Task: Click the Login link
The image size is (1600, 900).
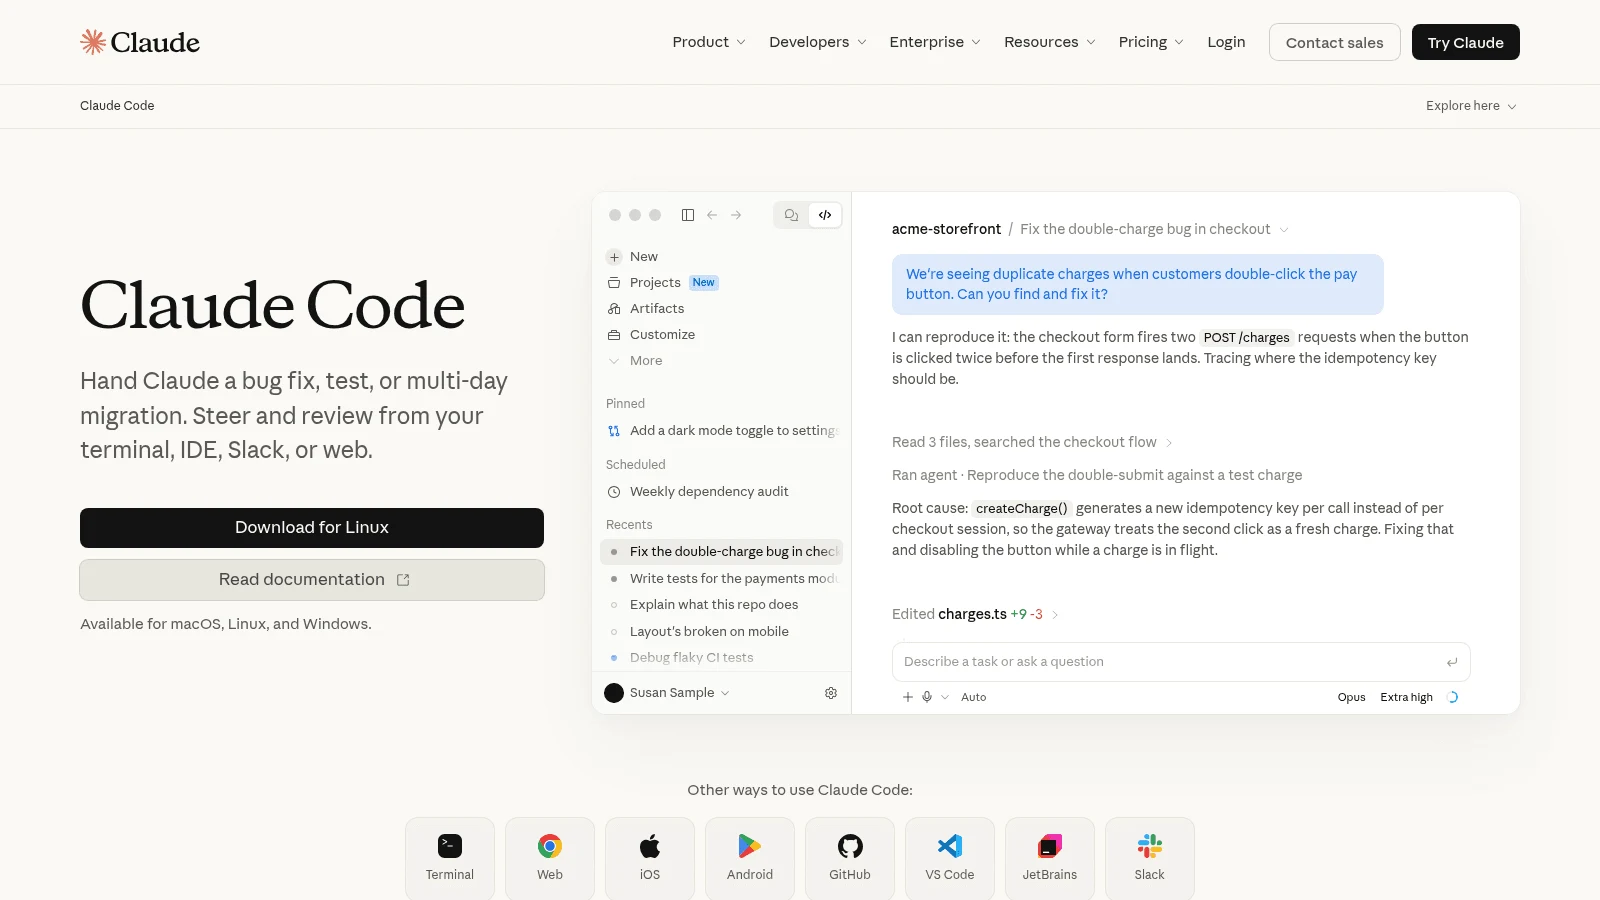Action: click(1226, 42)
